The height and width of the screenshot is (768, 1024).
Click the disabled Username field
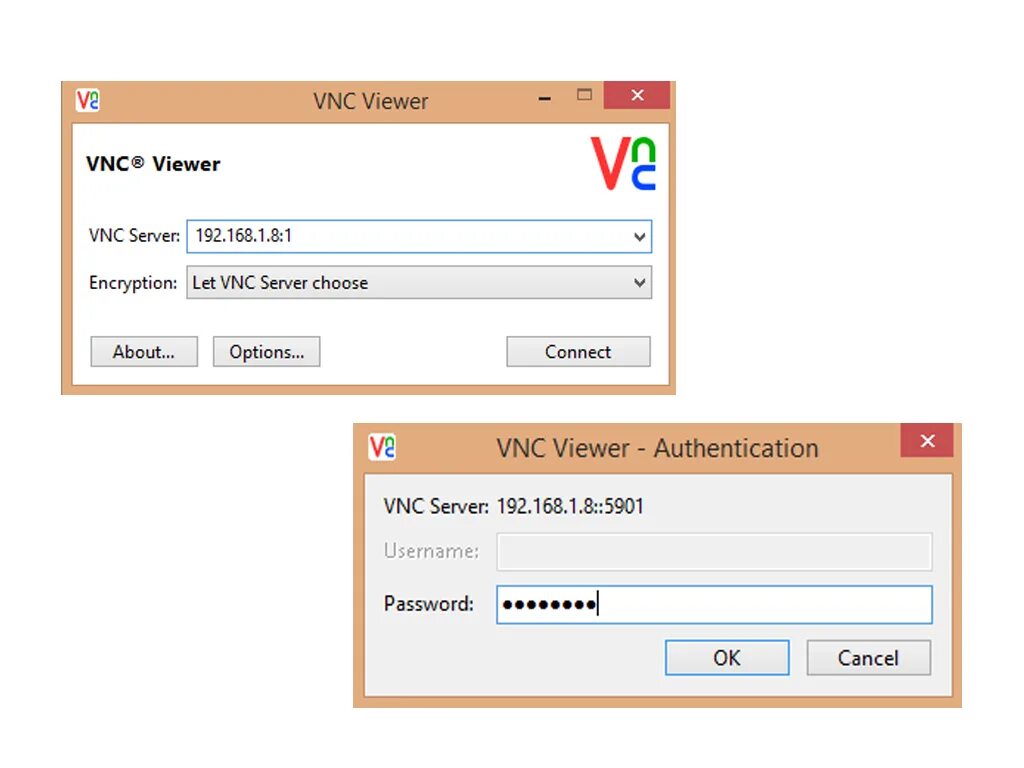click(x=714, y=552)
